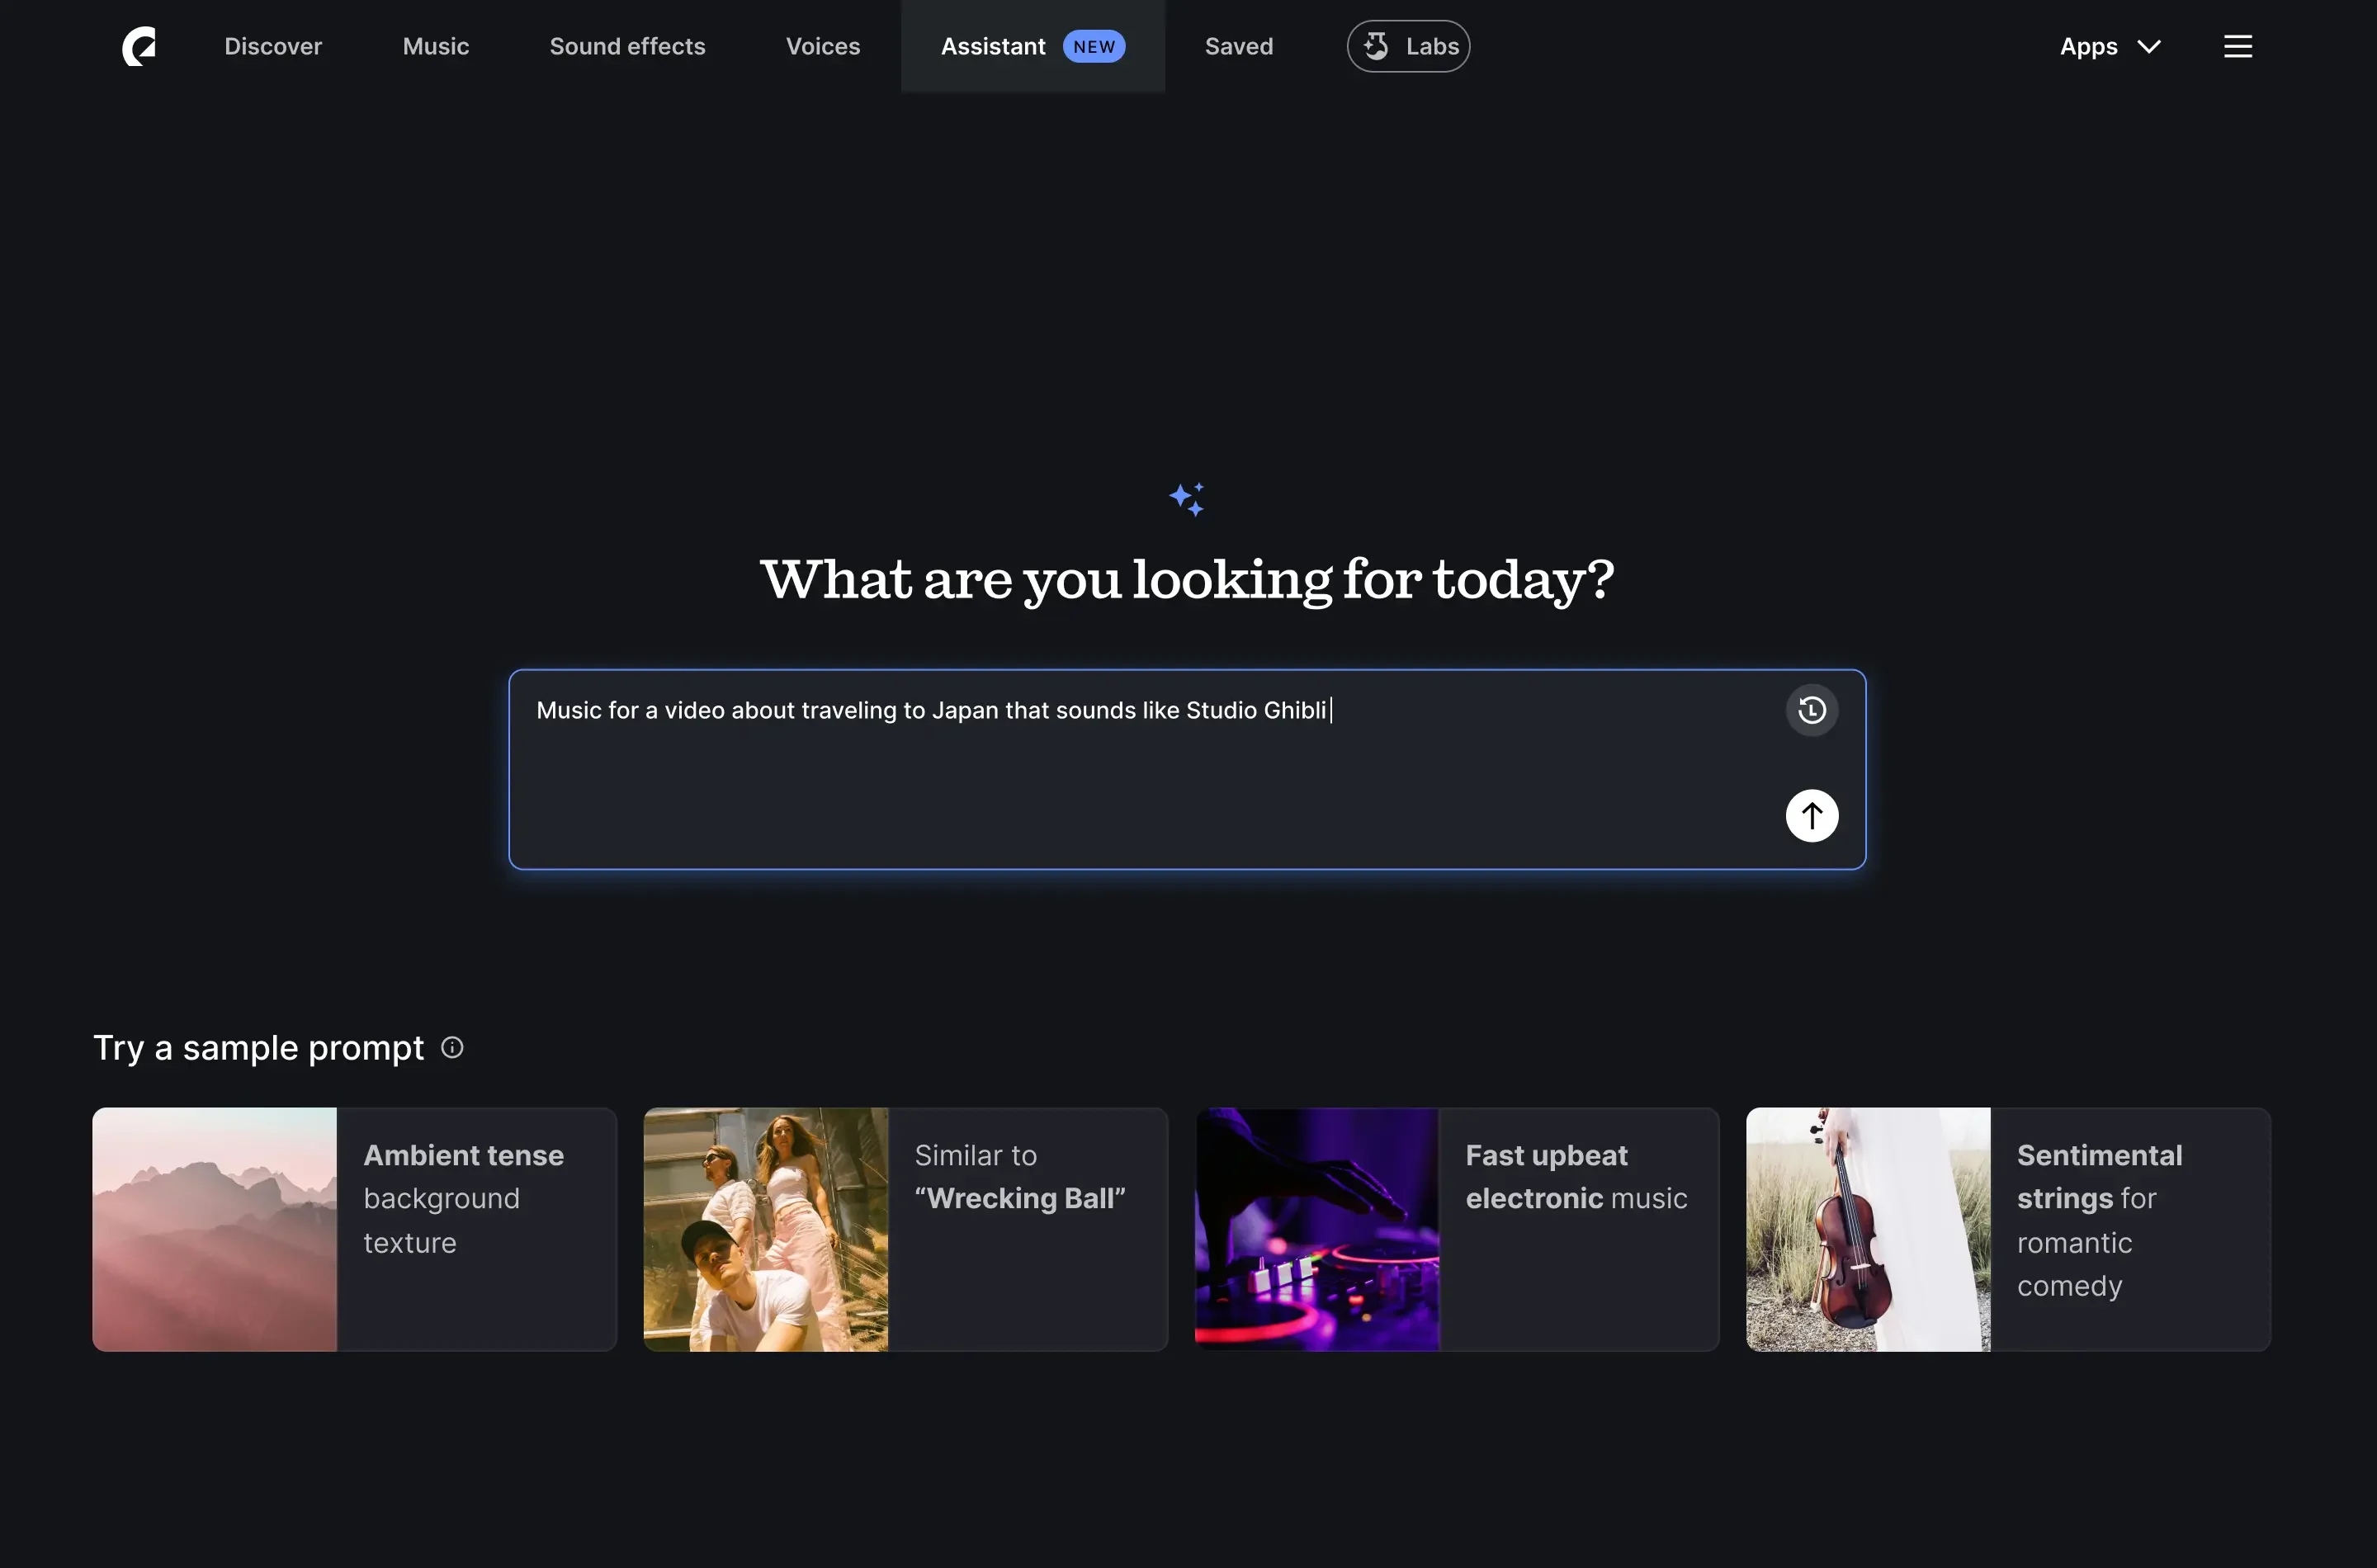Click the flask icon in Labs
The height and width of the screenshot is (1568, 2377).
[x=1376, y=46]
